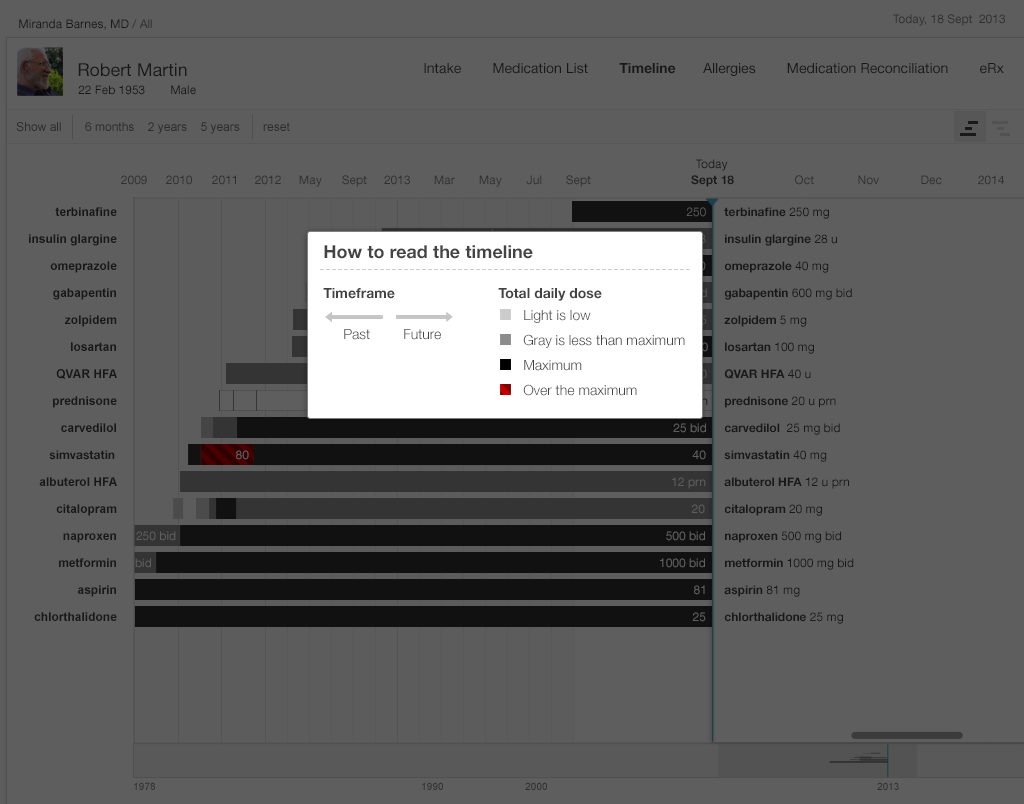
Task: Click Show all in the filter bar
Action: coord(39,127)
